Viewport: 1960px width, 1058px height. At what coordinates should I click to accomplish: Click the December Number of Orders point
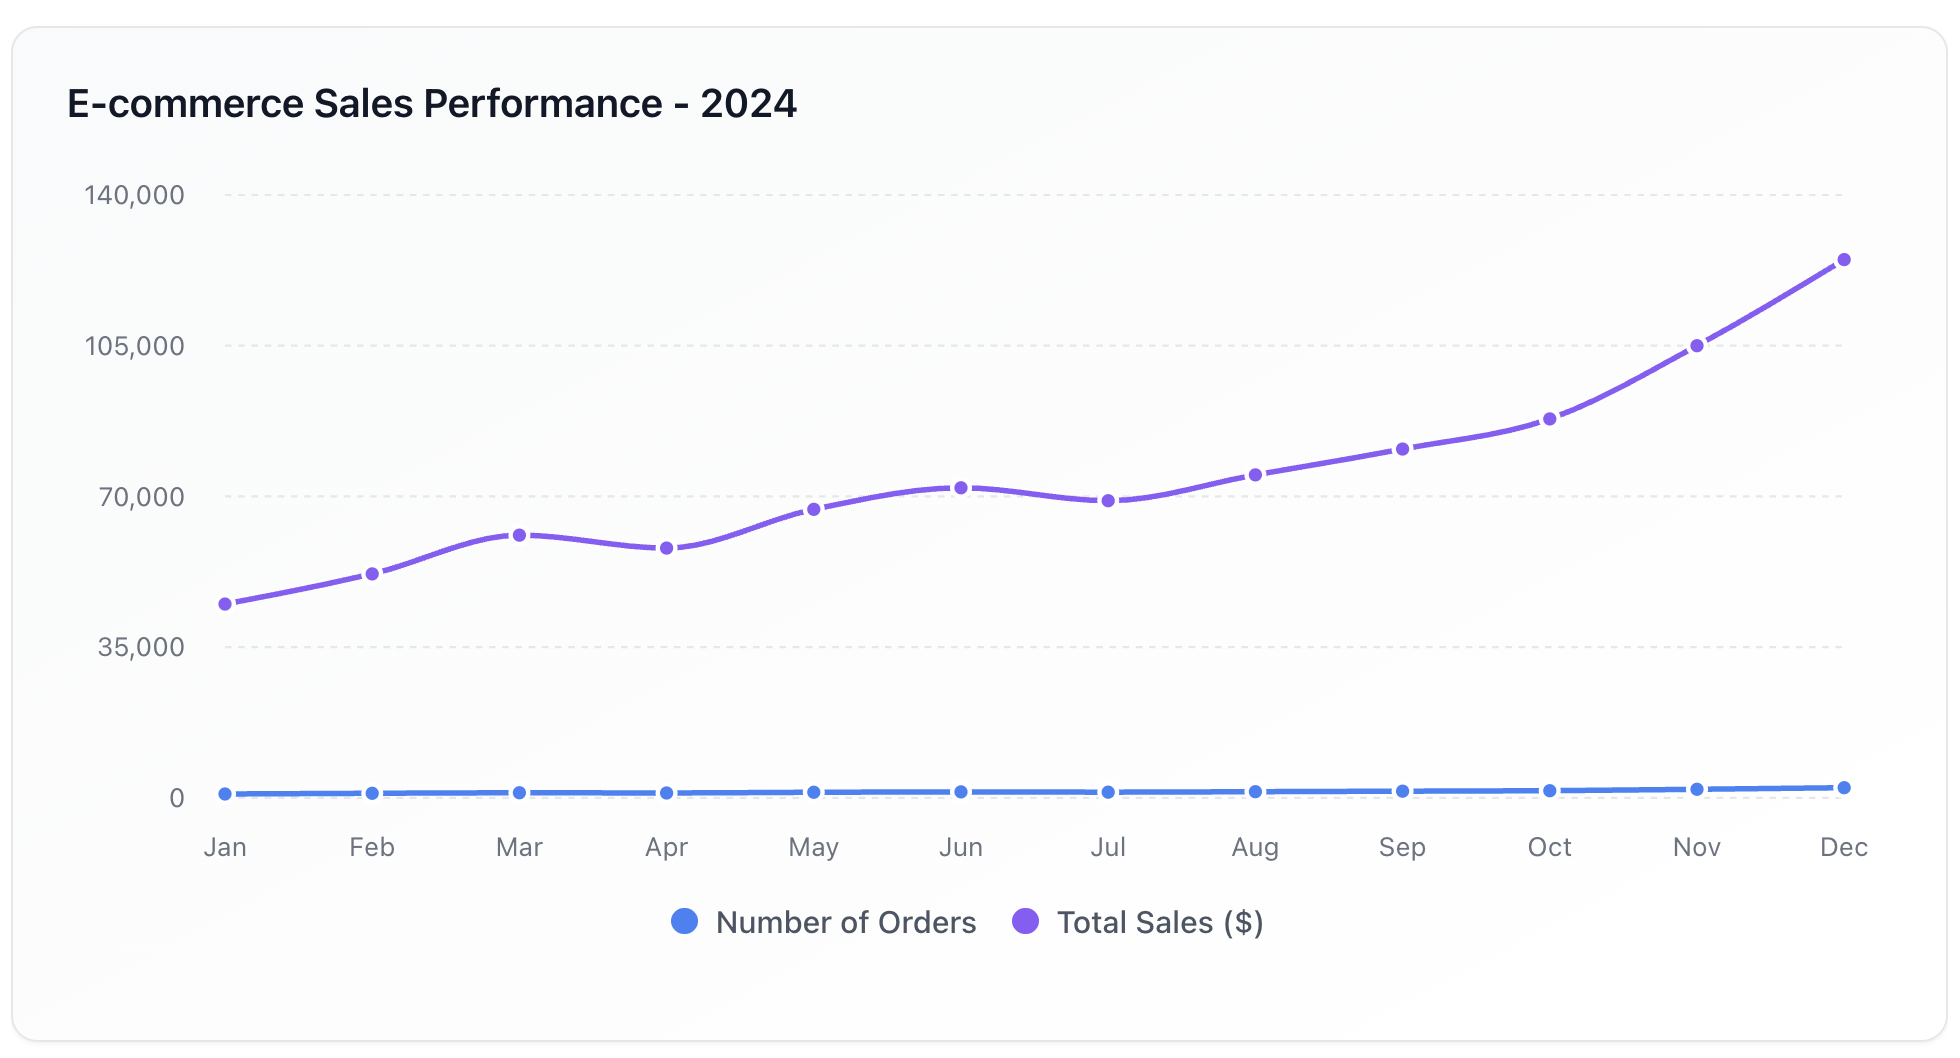[x=1844, y=788]
